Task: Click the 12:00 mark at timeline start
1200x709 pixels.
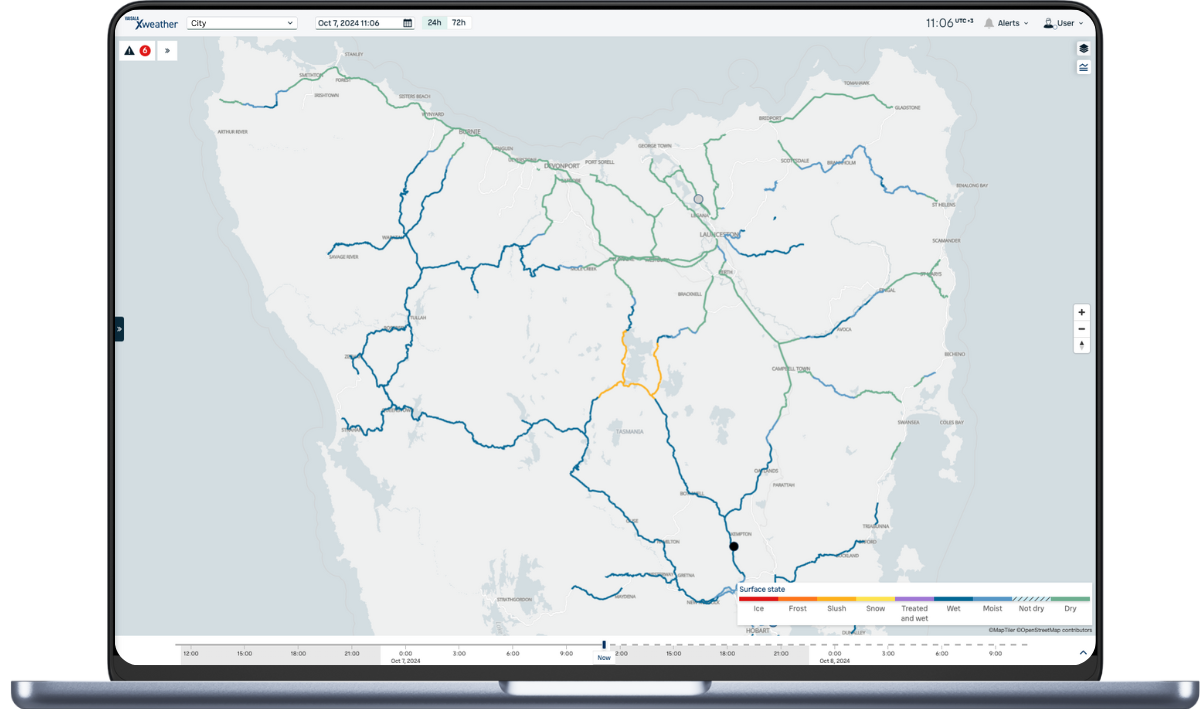Action: tap(190, 653)
